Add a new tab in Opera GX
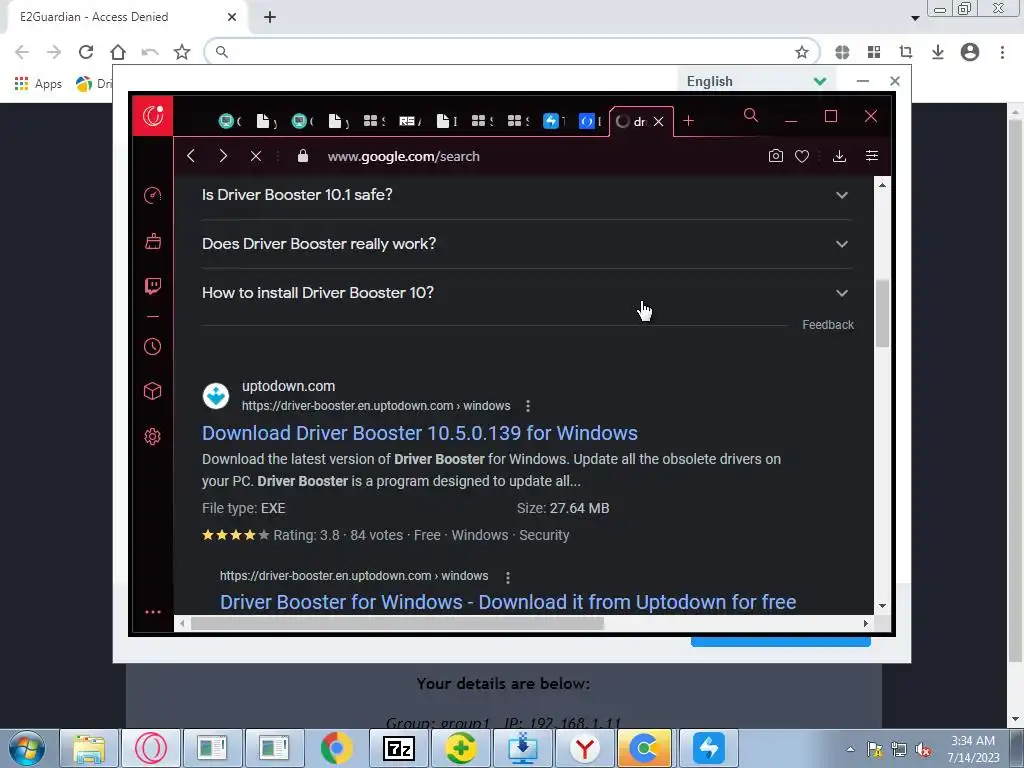The width and height of the screenshot is (1024, 768). point(688,121)
